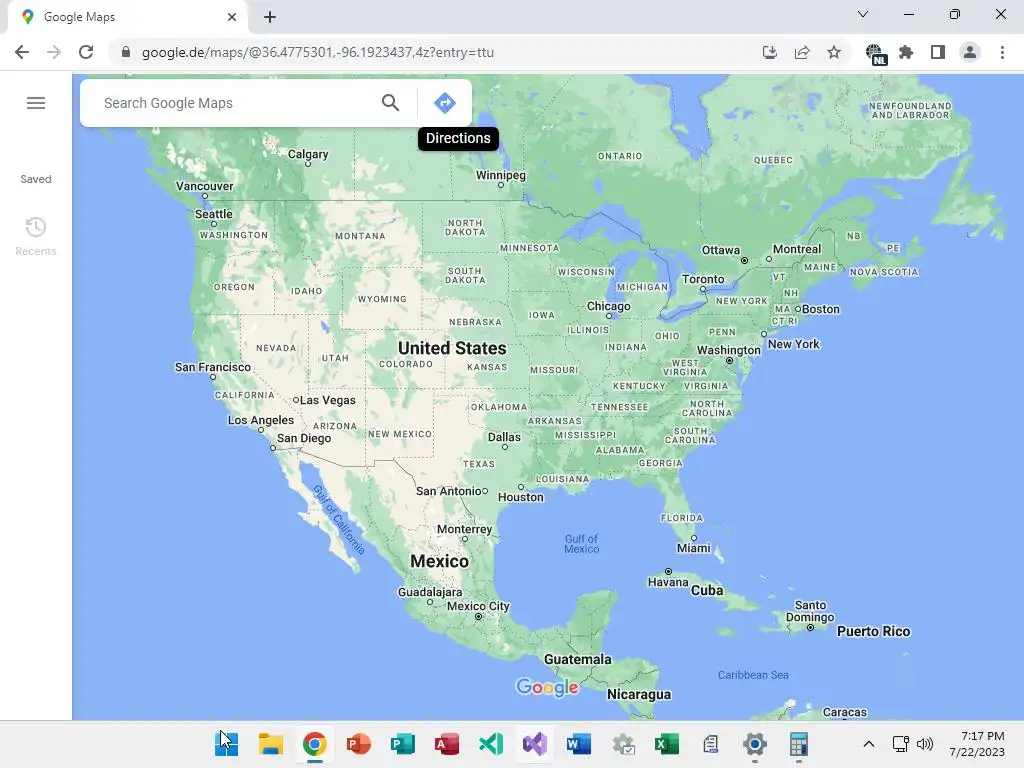Share this page icon

[802, 52]
